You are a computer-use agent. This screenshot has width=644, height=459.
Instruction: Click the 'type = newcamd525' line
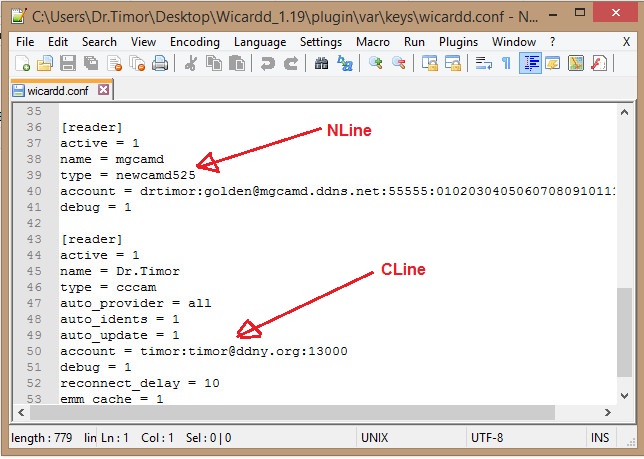128,175
